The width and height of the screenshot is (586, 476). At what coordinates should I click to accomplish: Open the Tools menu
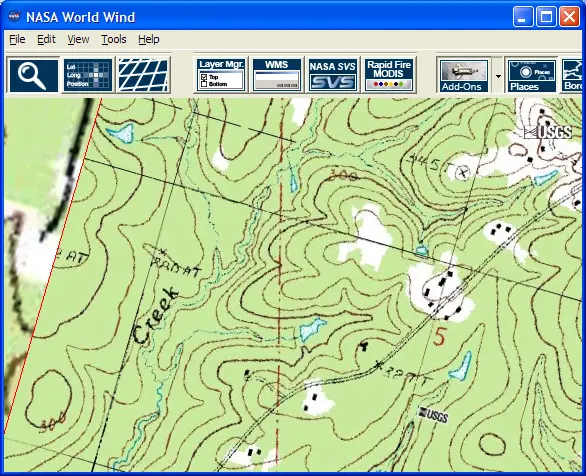pyautogui.click(x=114, y=39)
